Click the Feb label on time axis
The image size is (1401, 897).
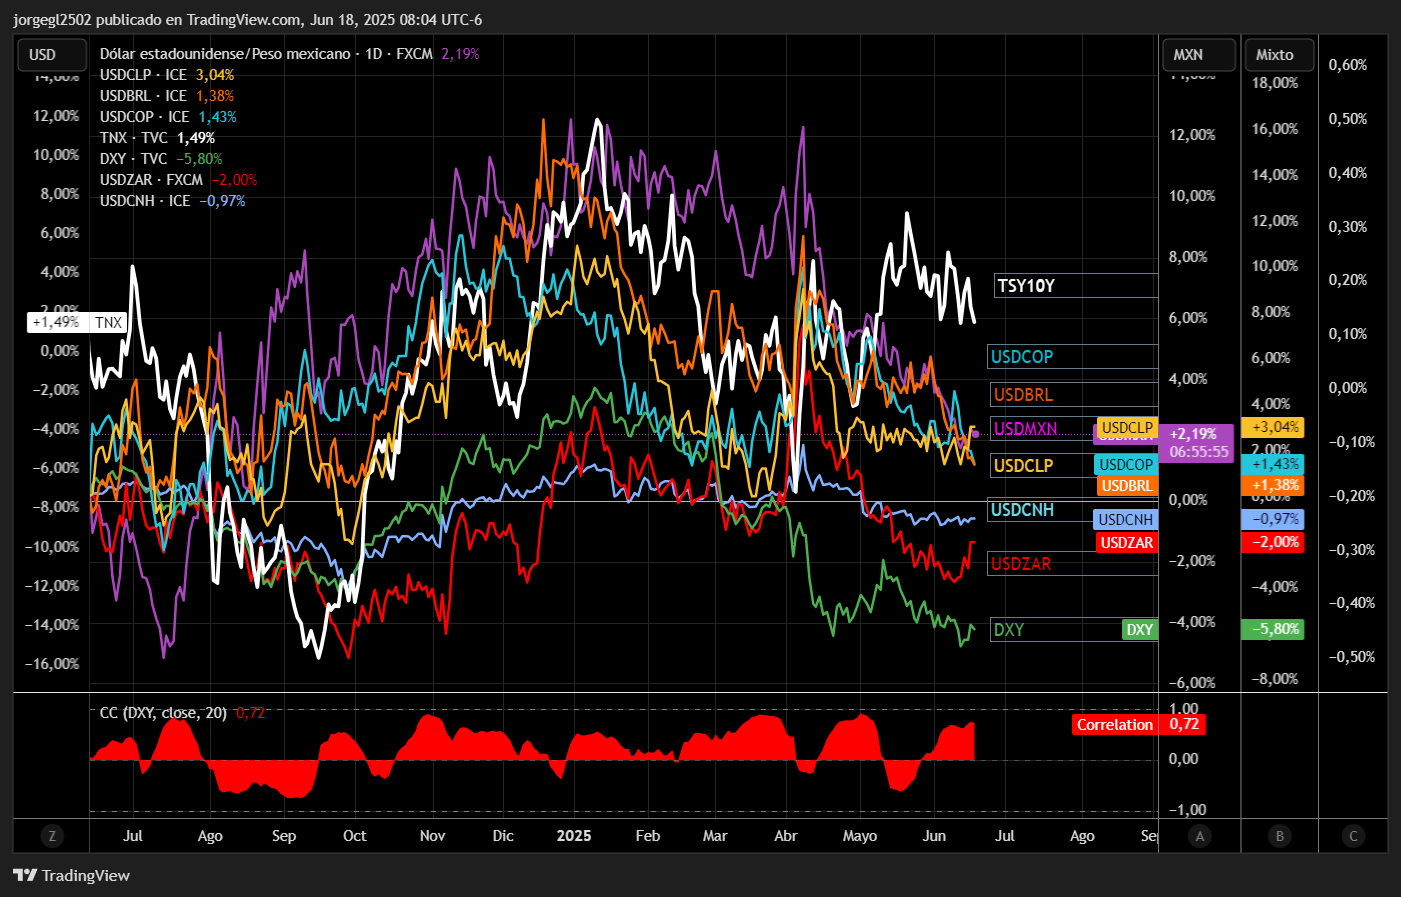(x=648, y=836)
